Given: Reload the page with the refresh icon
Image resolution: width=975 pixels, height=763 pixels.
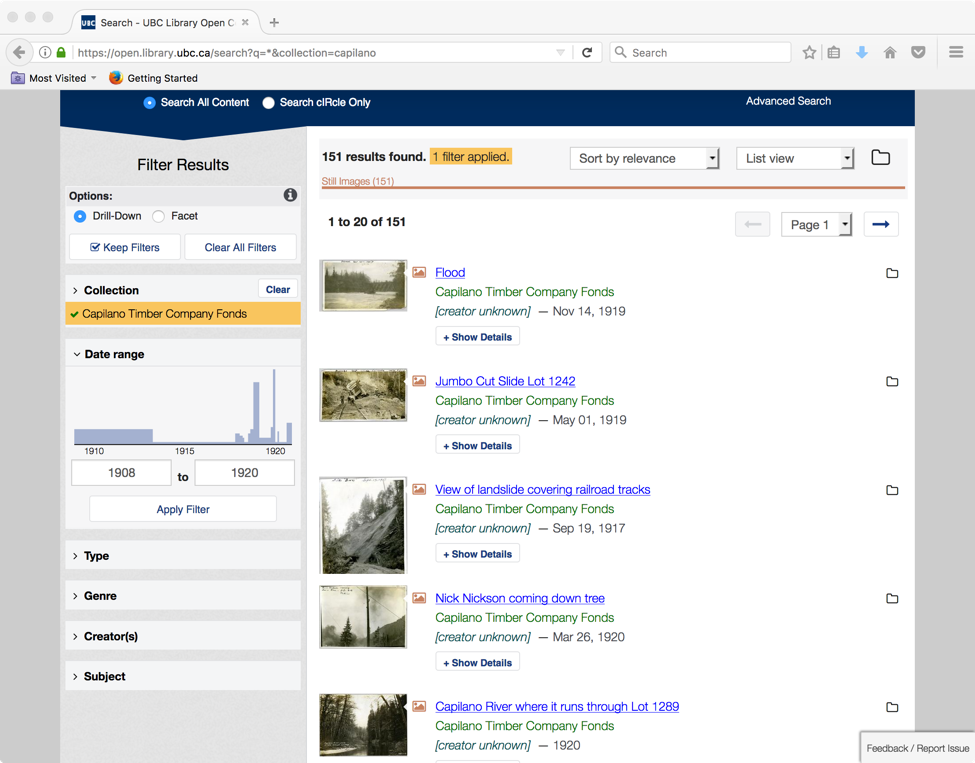Looking at the screenshot, I should coord(586,52).
